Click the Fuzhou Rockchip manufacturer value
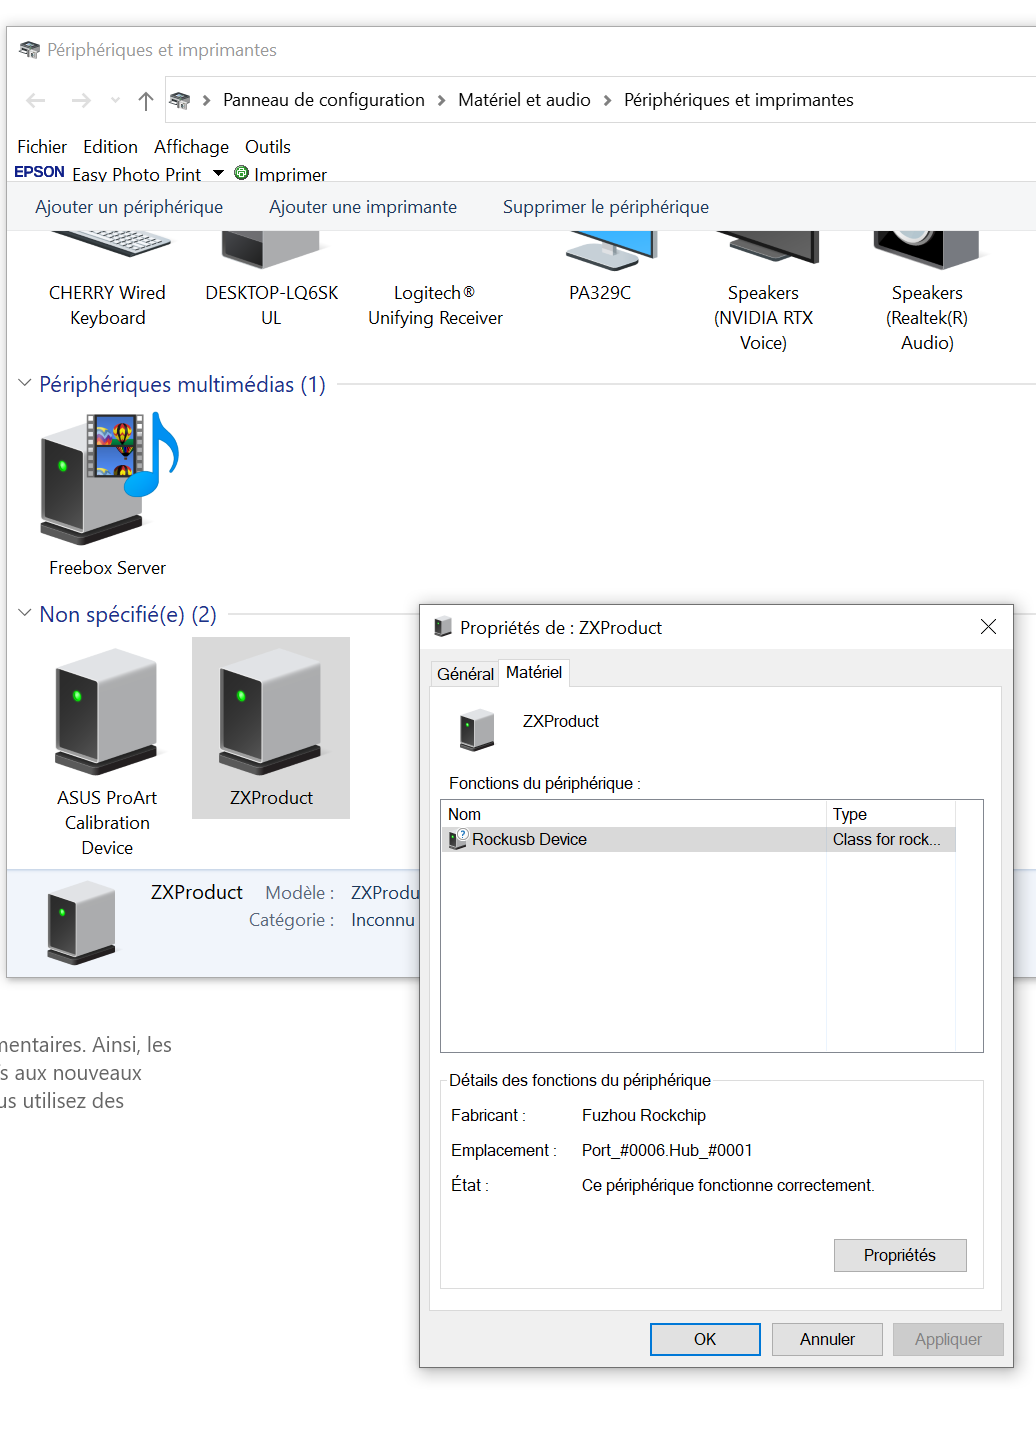This screenshot has width=1036, height=1433. click(644, 1115)
